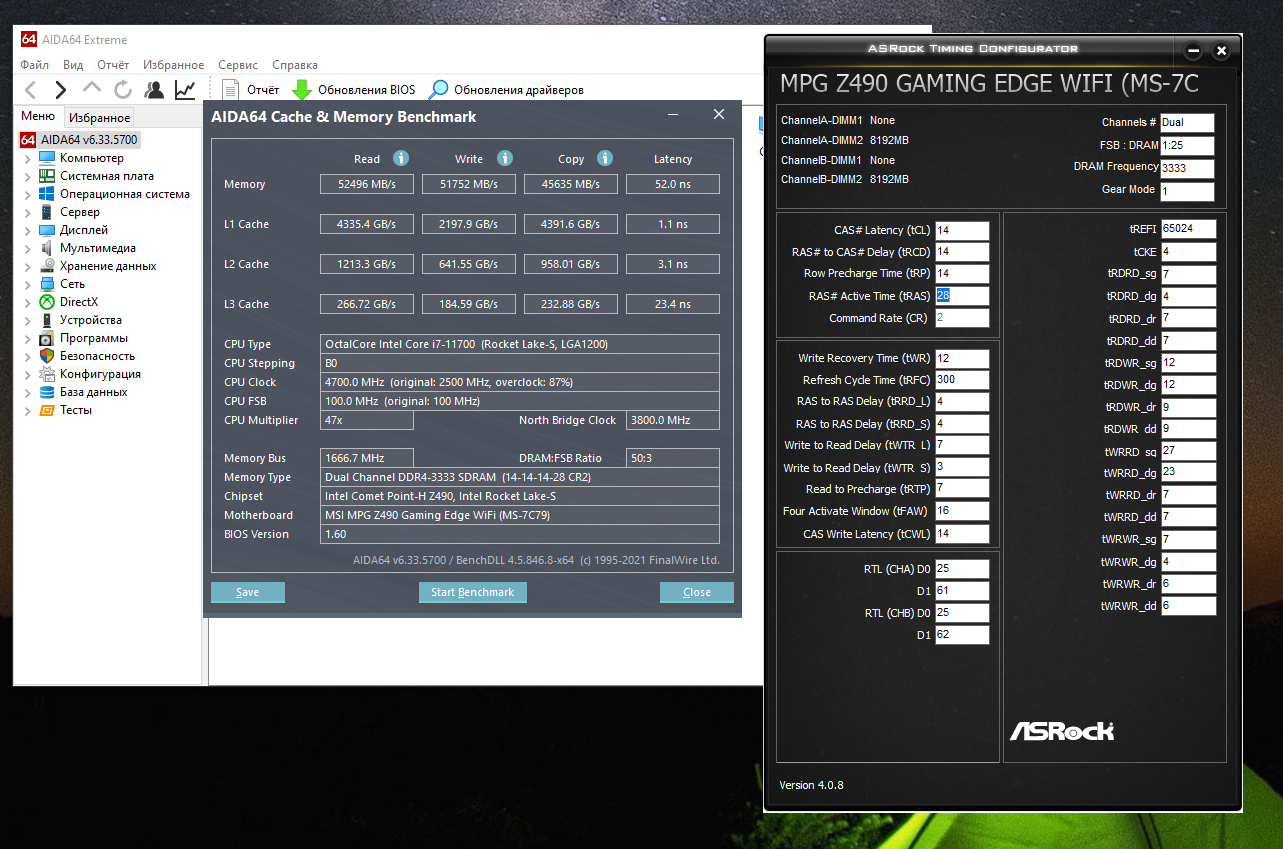Expand the Хранение данных tree node

tap(28, 266)
